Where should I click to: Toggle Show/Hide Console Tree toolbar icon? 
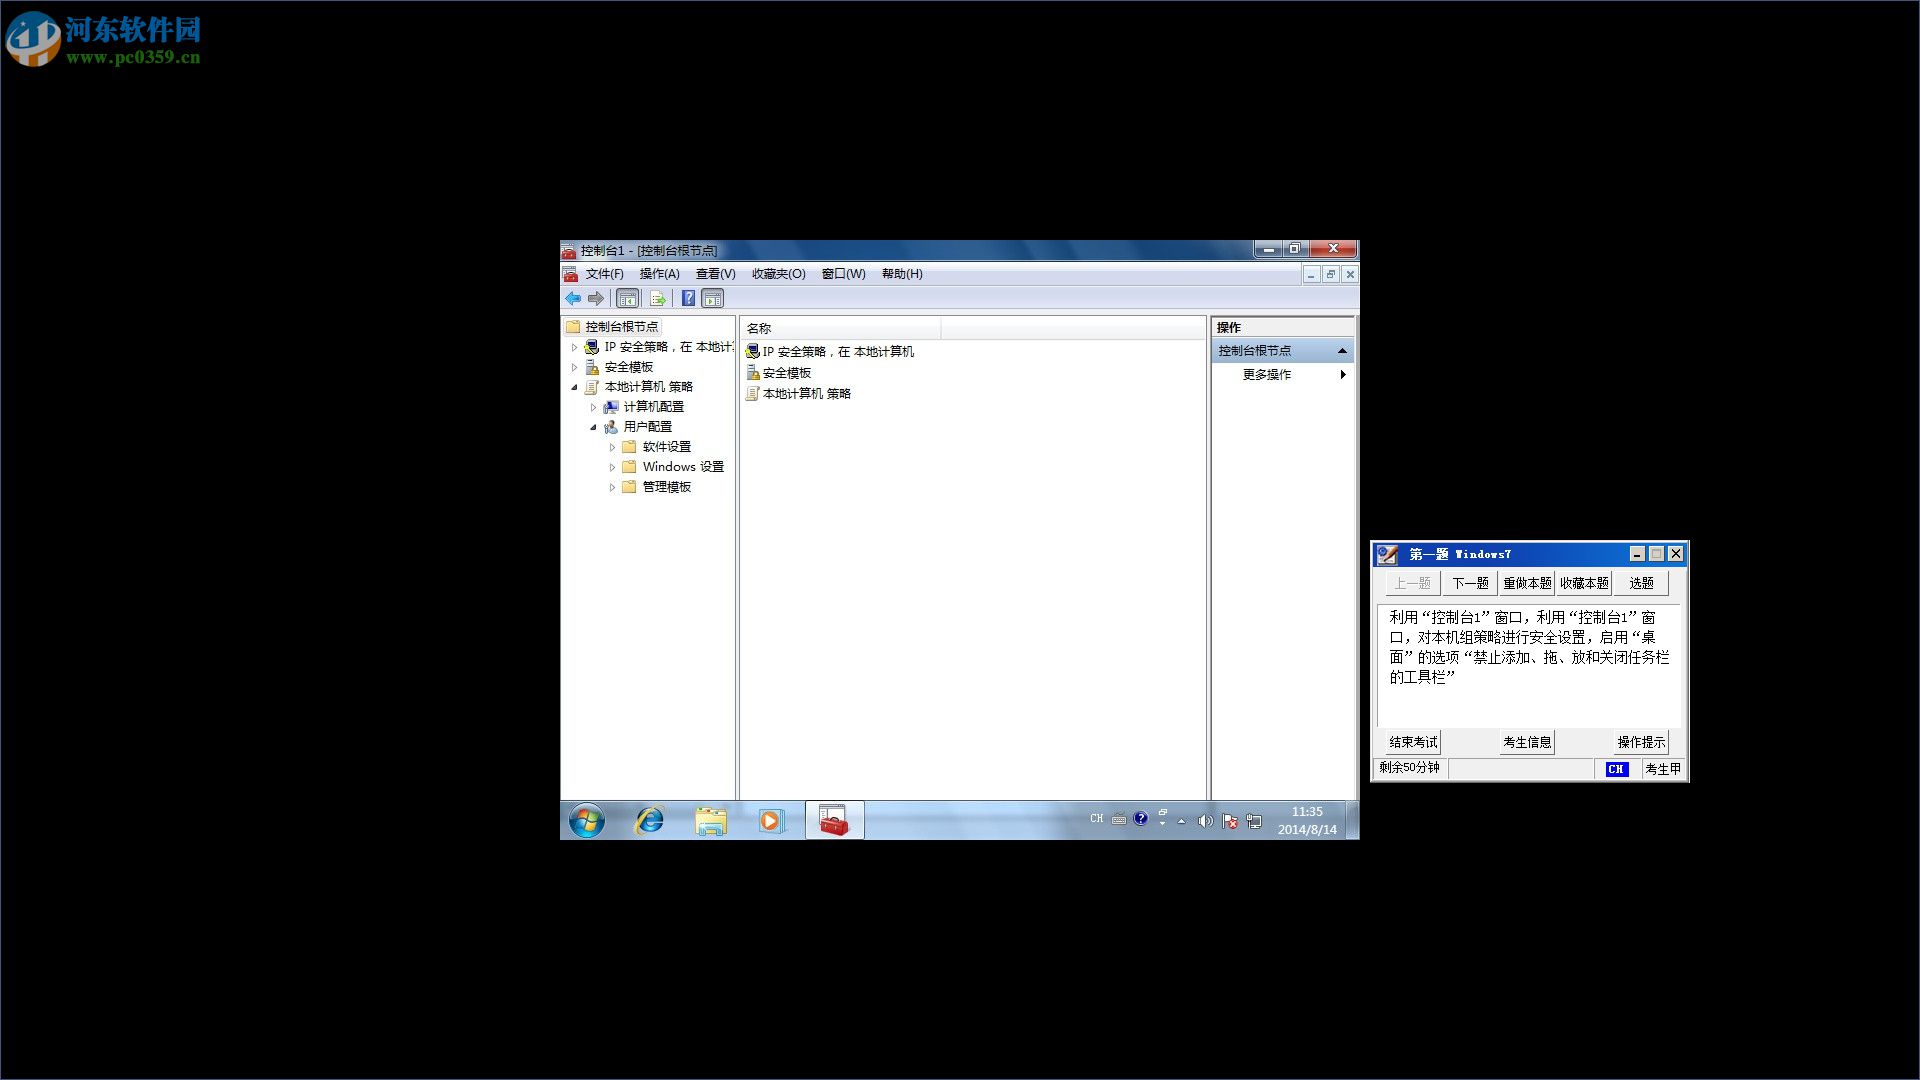(x=627, y=298)
